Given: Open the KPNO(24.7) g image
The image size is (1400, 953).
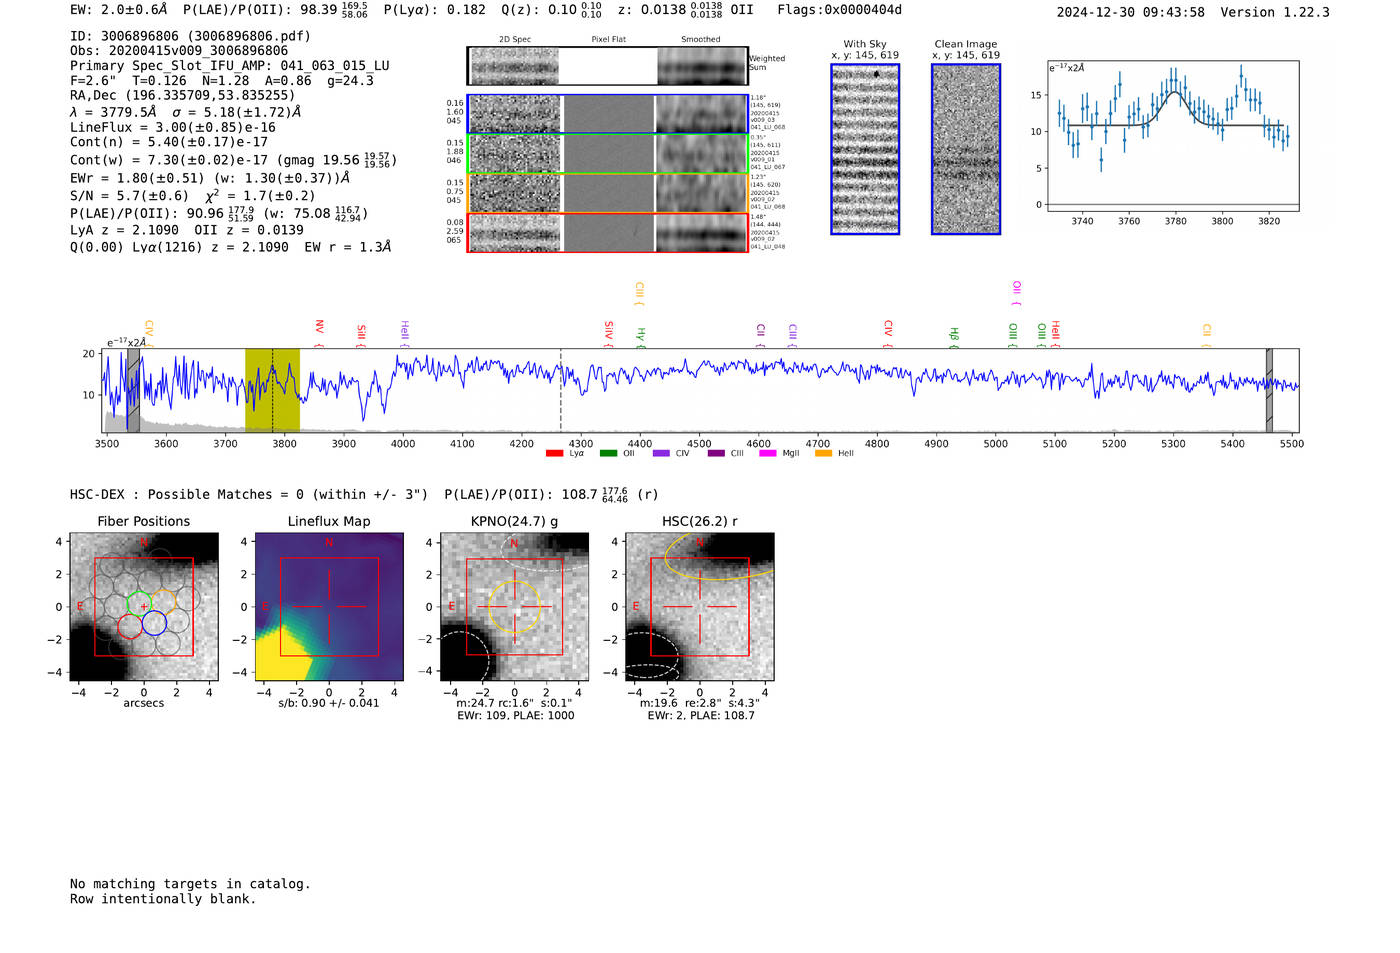Looking at the screenshot, I should pos(514,607).
